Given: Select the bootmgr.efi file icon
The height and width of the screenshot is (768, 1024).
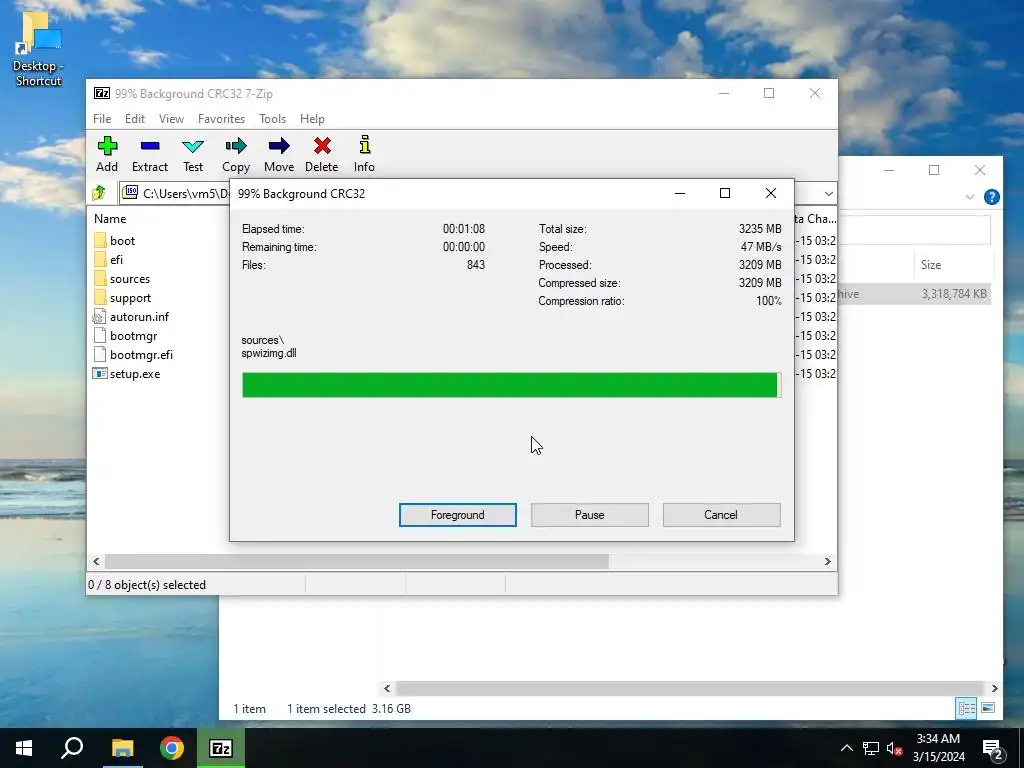Looking at the screenshot, I should tap(100, 355).
